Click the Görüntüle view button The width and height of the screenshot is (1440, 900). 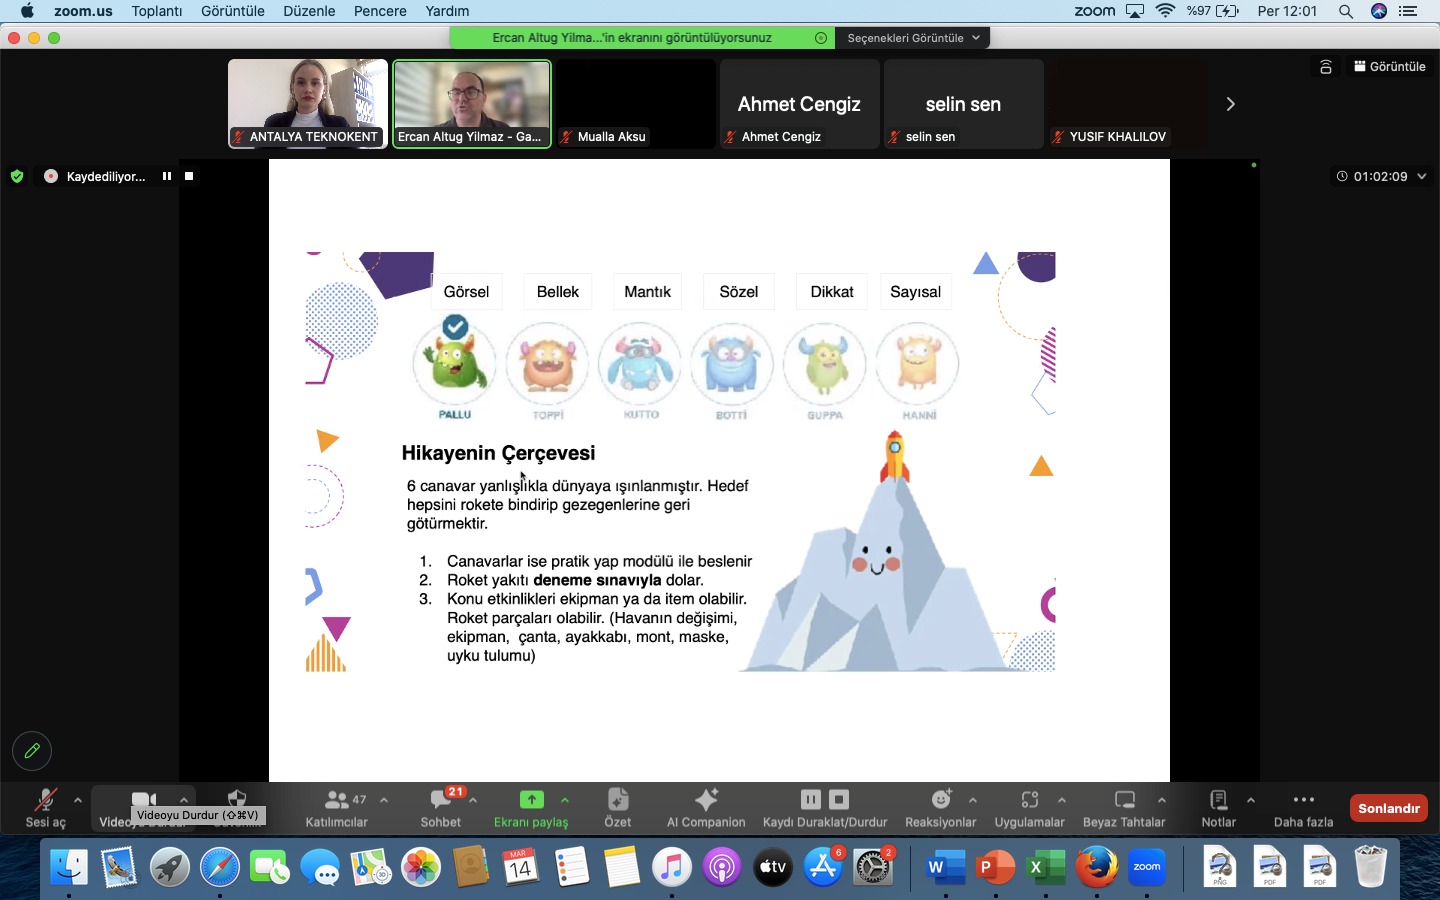pos(1390,66)
